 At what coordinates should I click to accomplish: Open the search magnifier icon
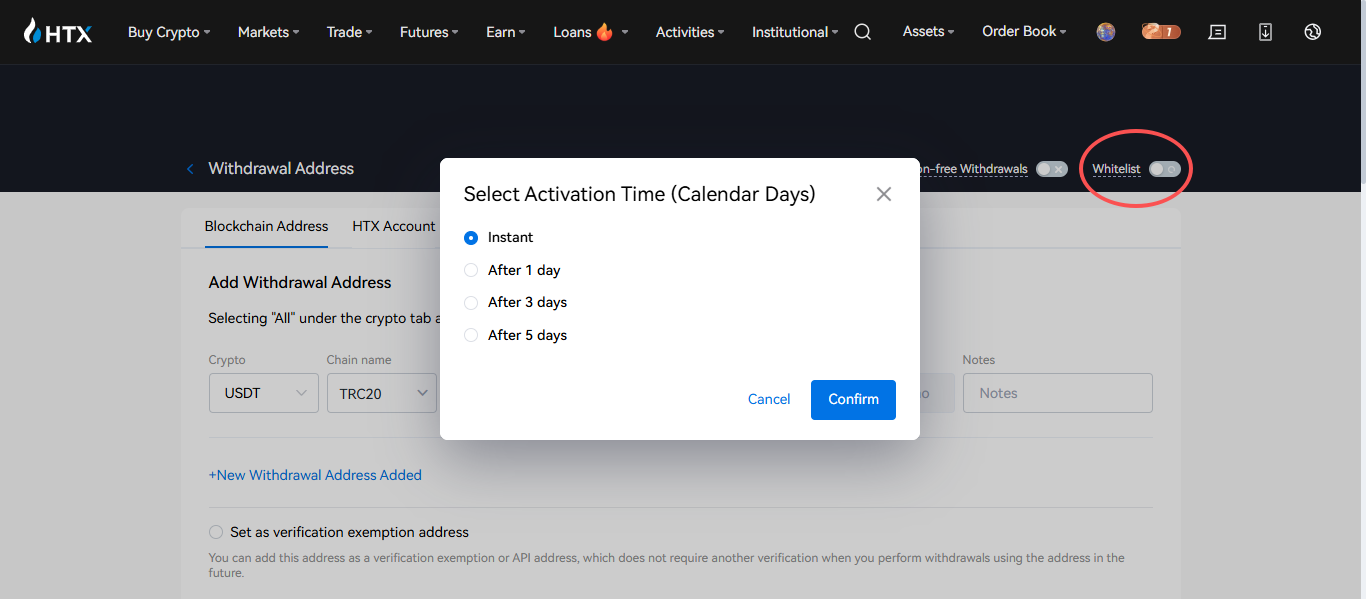coord(863,32)
